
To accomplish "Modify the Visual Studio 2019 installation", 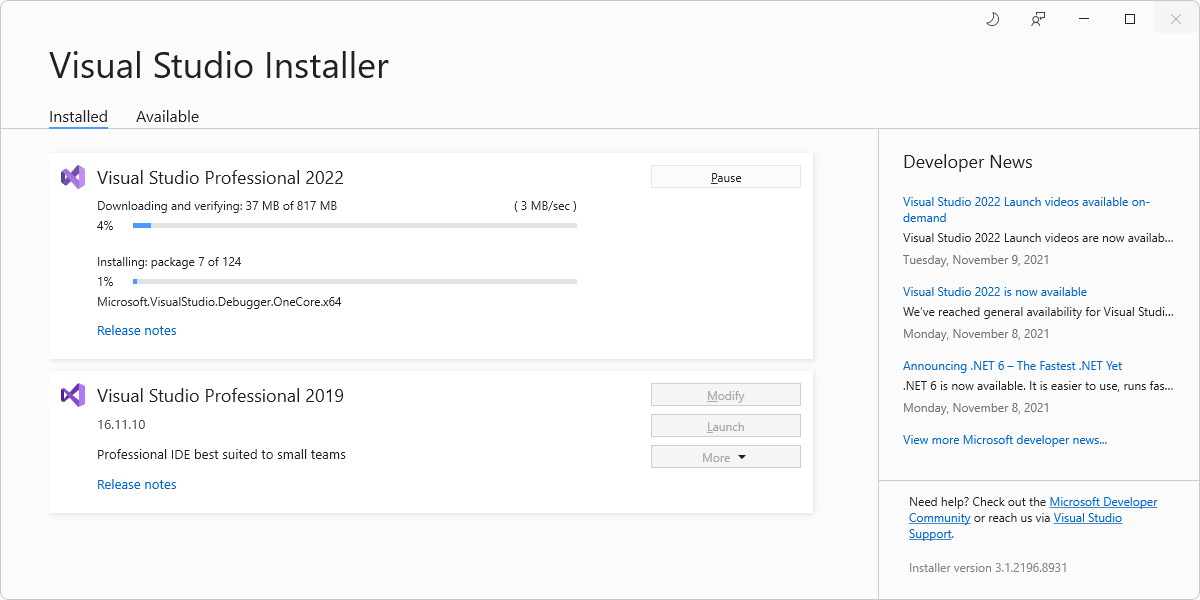I will (x=725, y=394).
